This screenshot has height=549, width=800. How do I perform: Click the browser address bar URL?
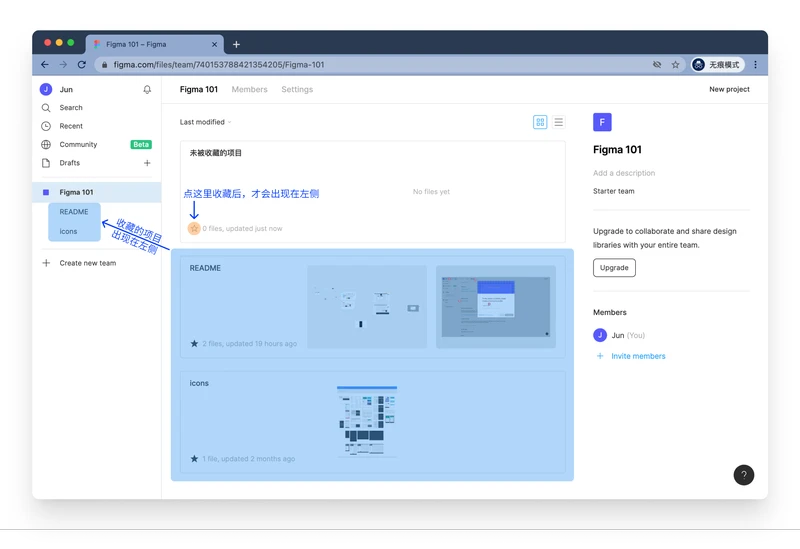click(x=218, y=65)
